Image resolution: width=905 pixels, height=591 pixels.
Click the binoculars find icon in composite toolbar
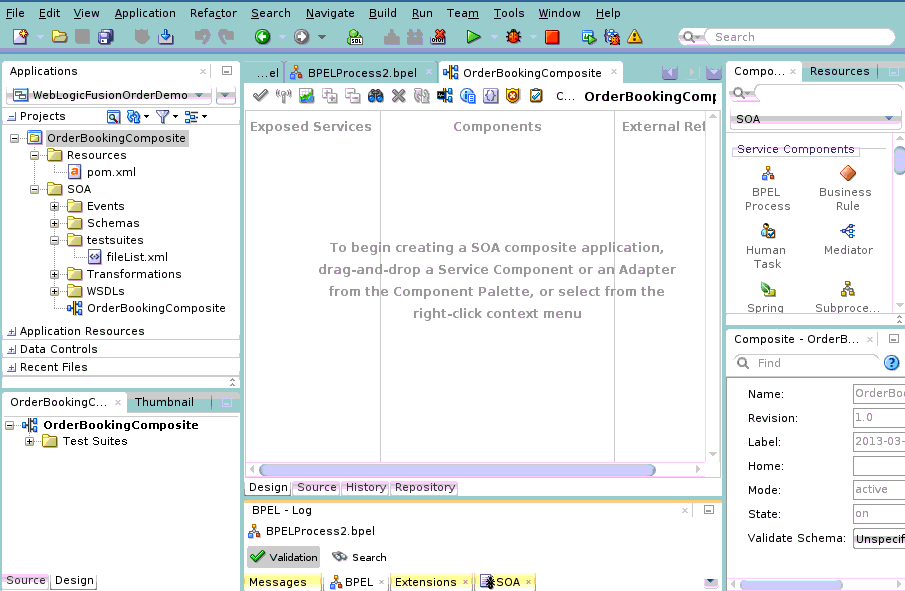376,96
